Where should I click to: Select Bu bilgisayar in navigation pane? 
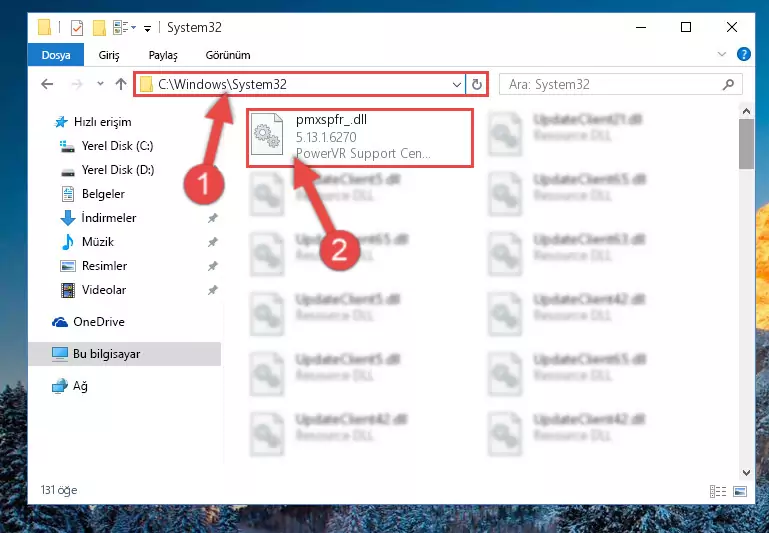click(106, 354)
